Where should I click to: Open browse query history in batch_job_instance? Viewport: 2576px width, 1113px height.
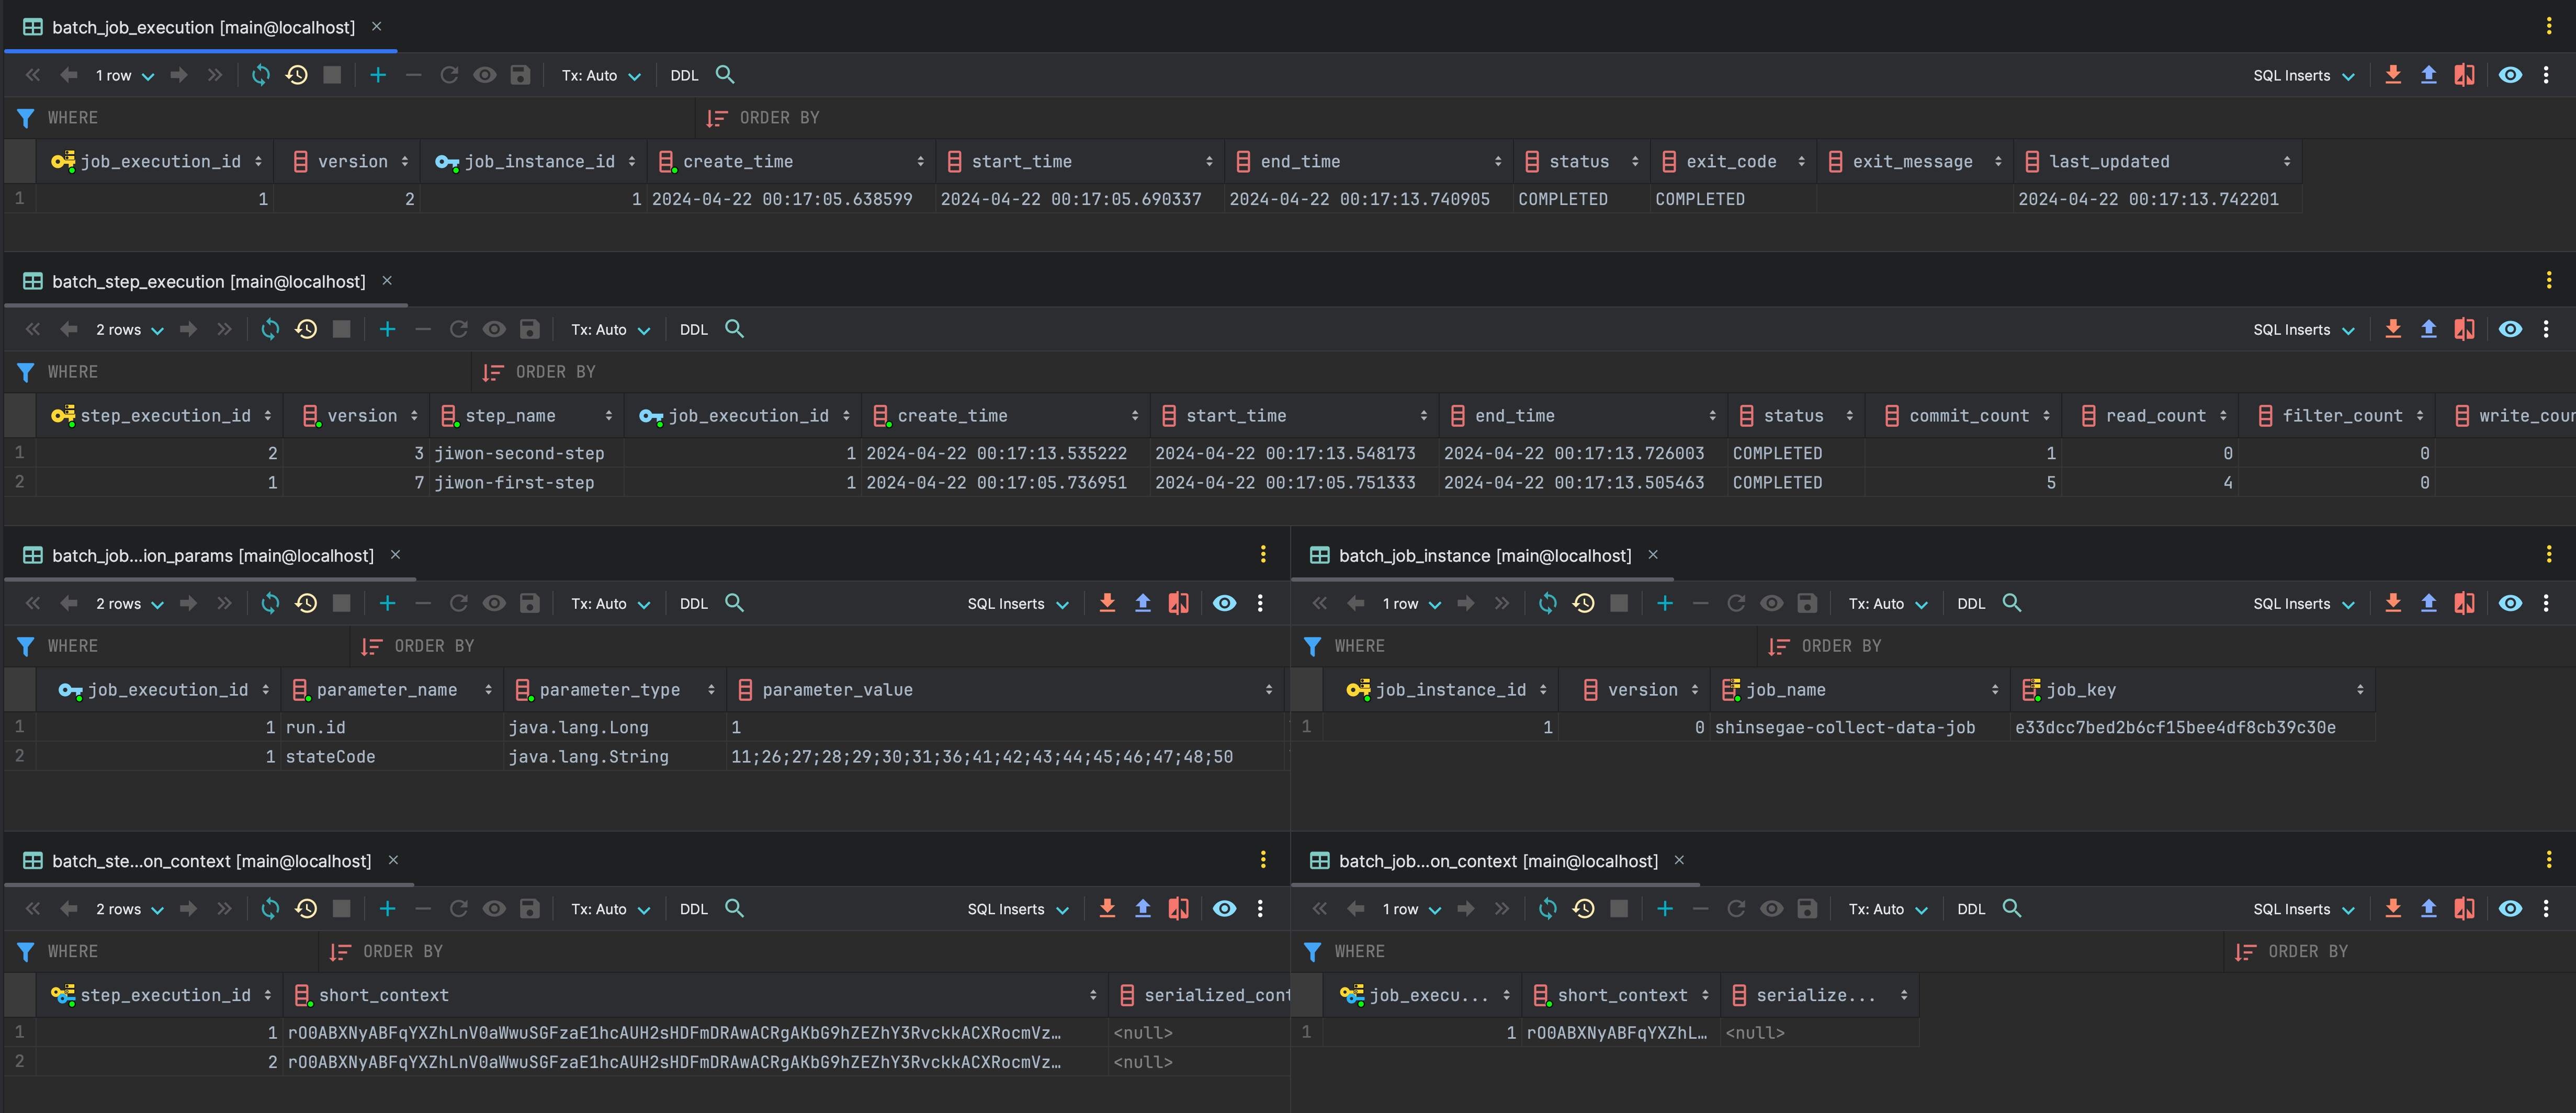[x=1583, y=603]
